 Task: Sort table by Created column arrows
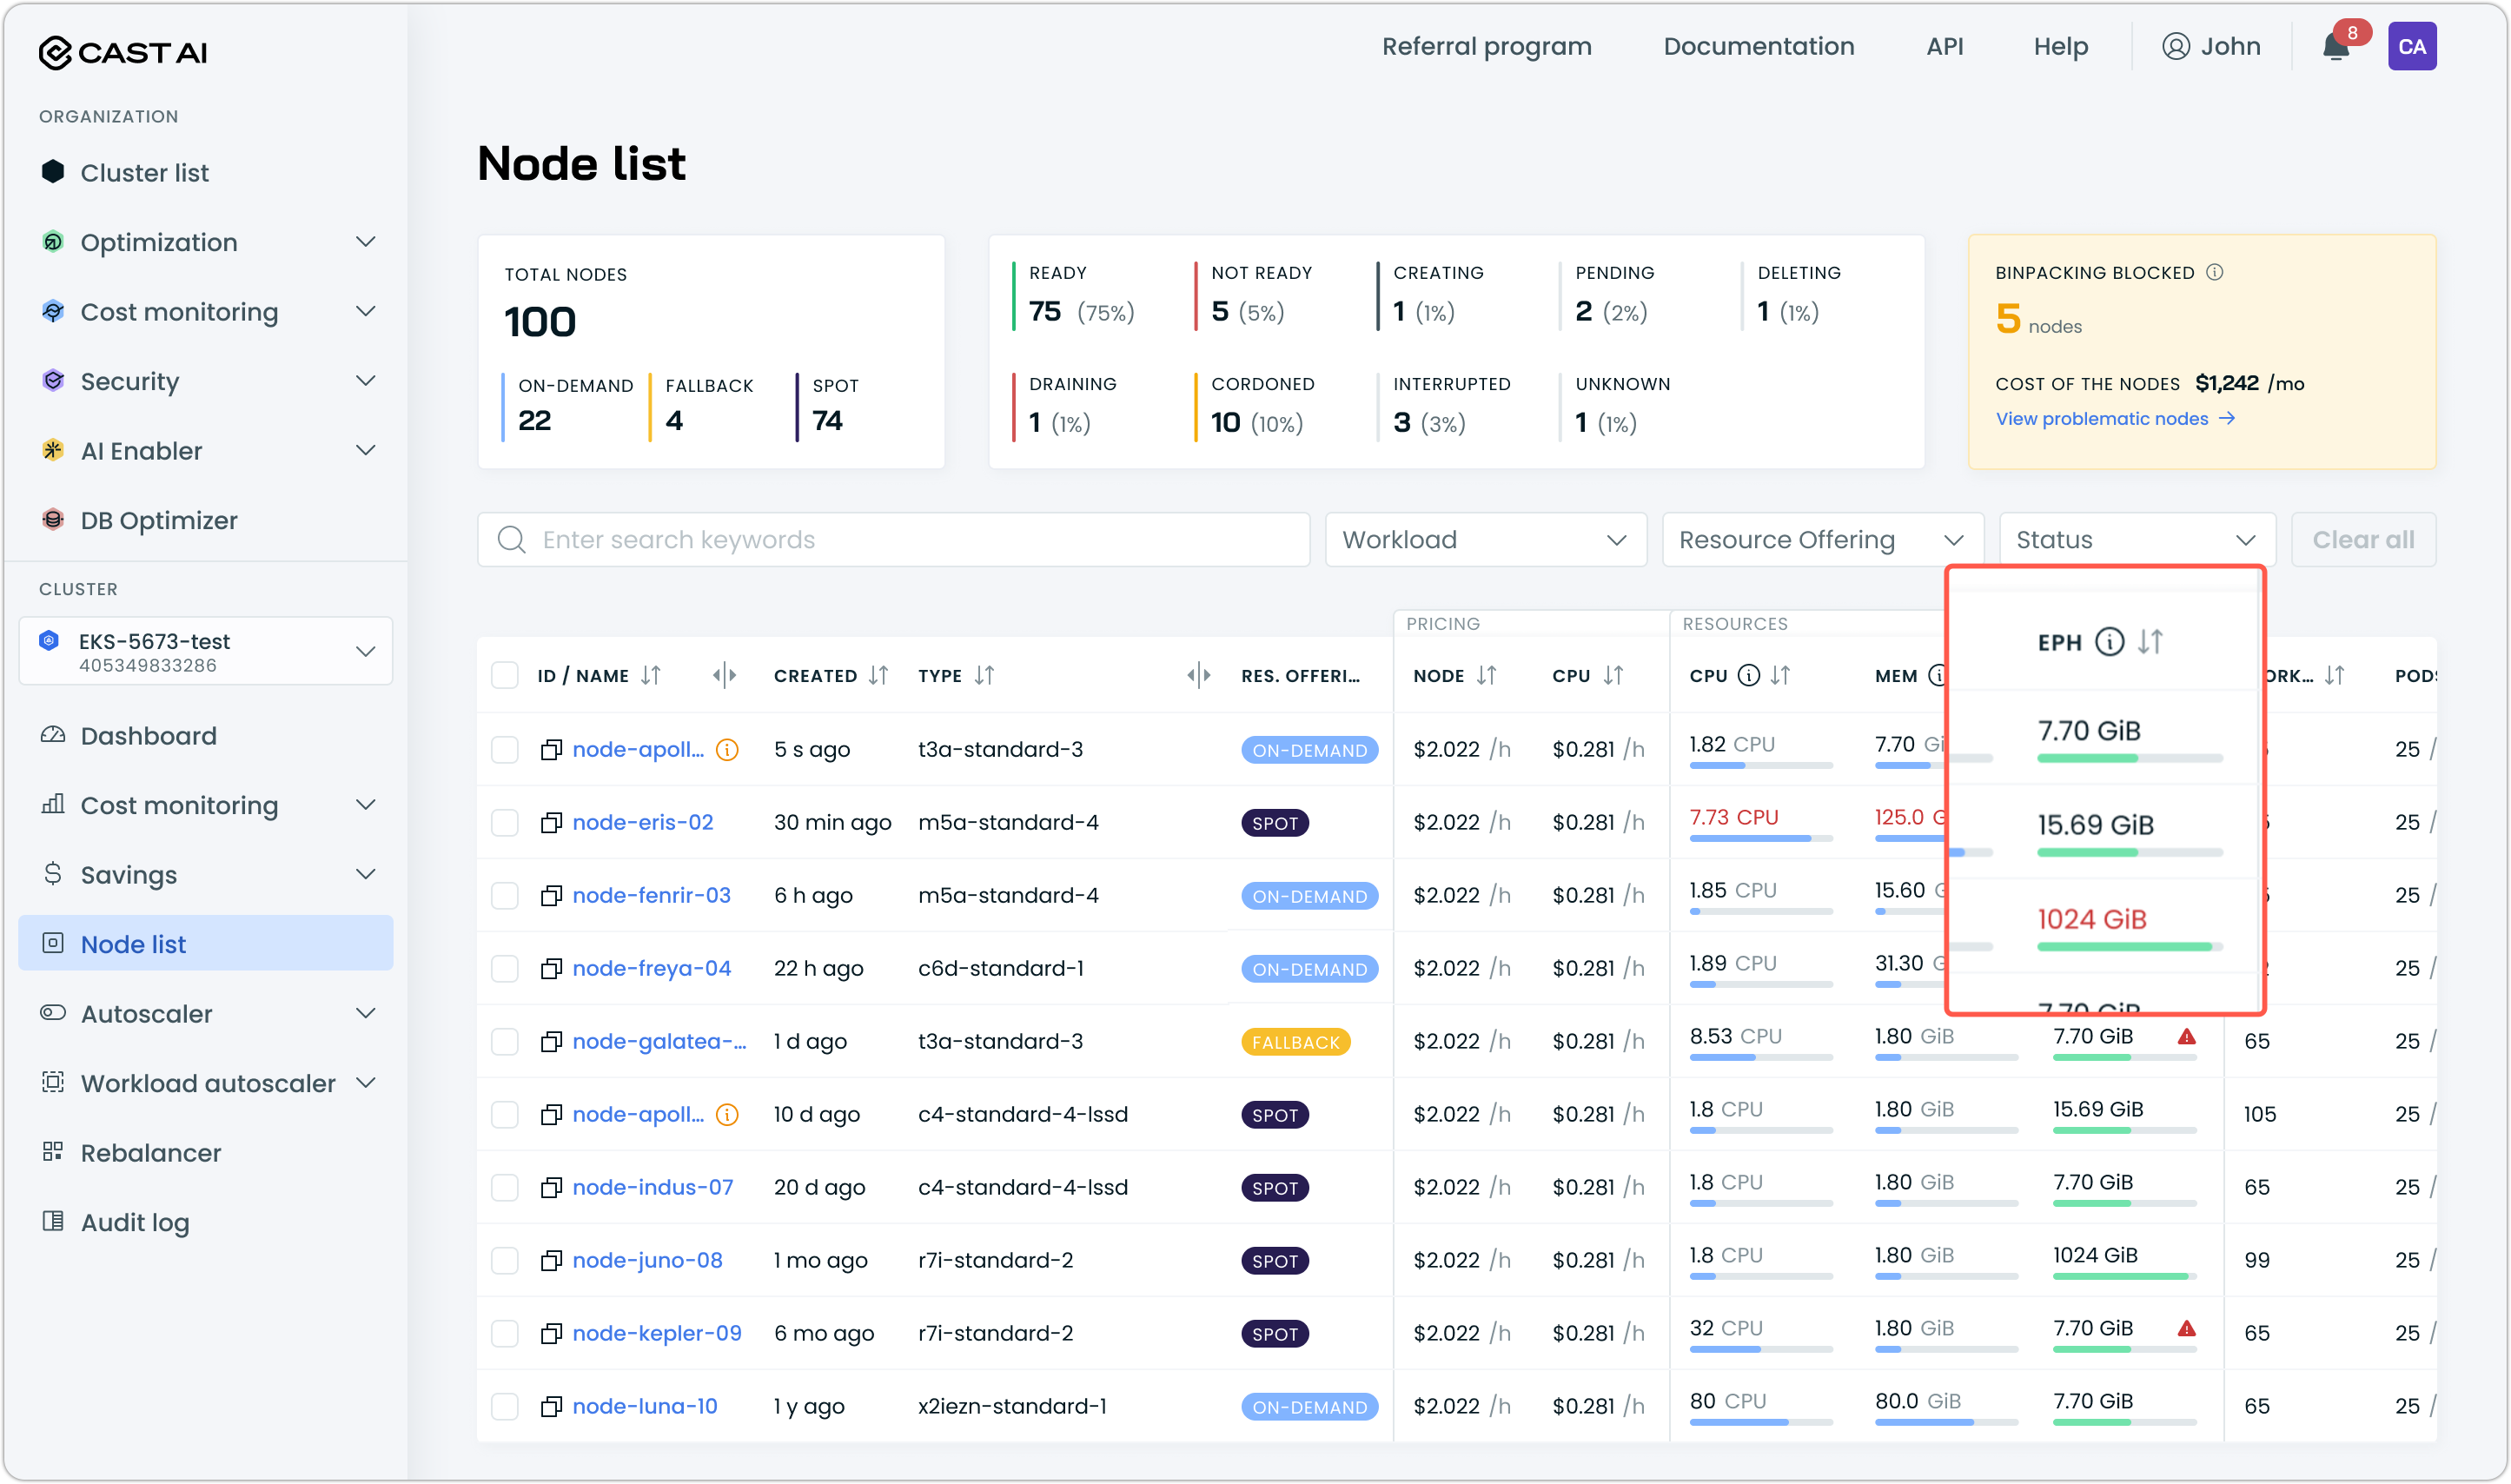point(878,676)
